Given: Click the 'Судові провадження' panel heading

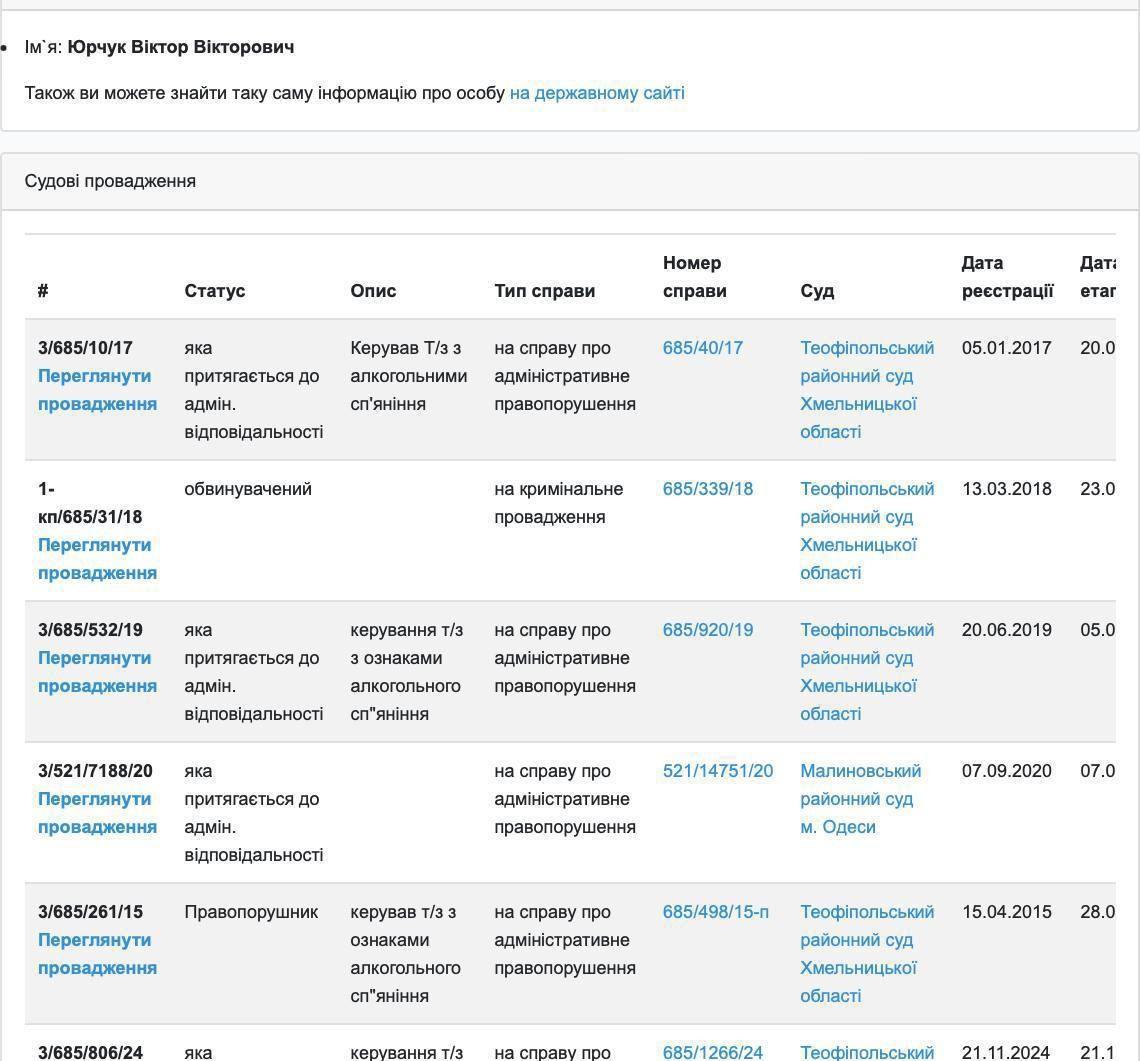Looking at the screenshot, I should [111, 181].
